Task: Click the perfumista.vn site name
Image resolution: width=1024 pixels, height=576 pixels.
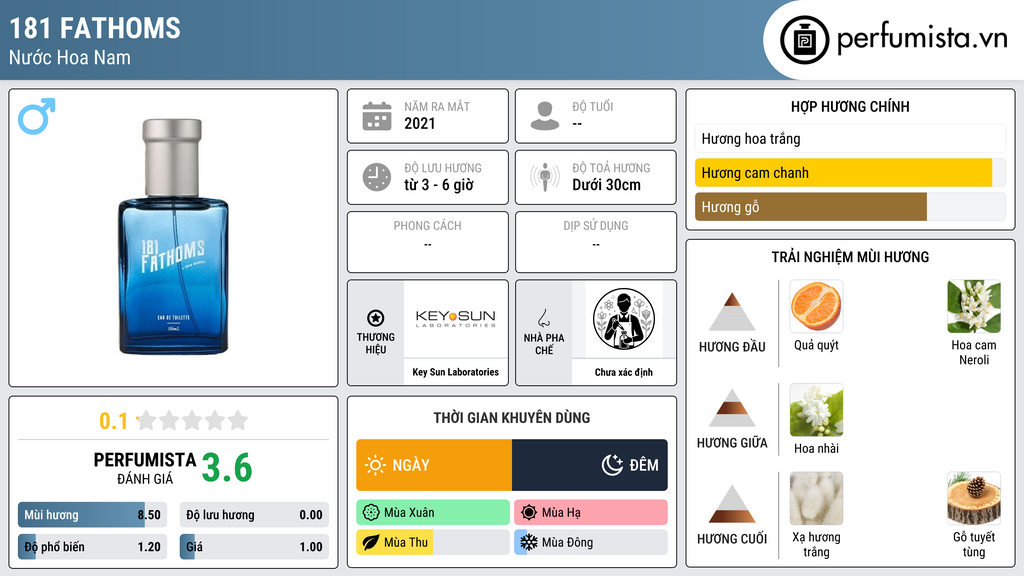Action: [x=922, y=39]
